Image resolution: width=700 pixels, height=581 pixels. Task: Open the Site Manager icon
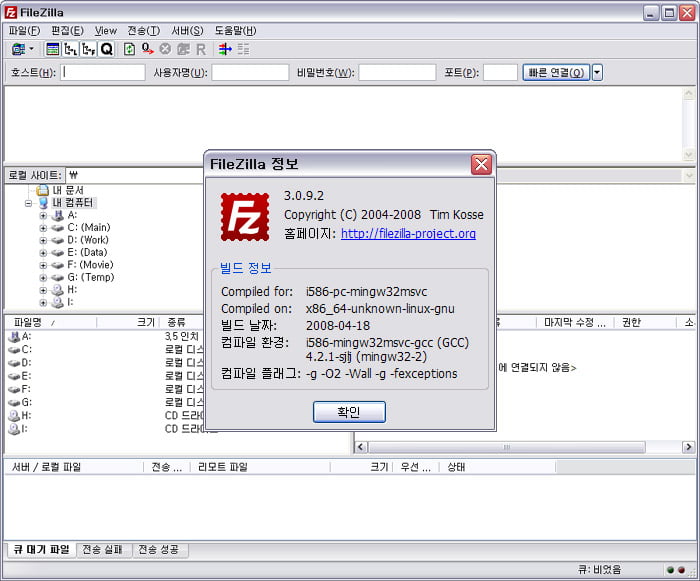17,49
